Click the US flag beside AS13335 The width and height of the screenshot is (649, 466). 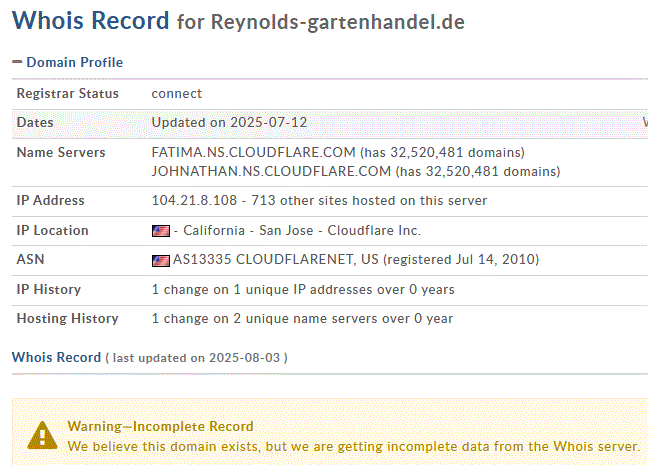click(x=160, y=260)
